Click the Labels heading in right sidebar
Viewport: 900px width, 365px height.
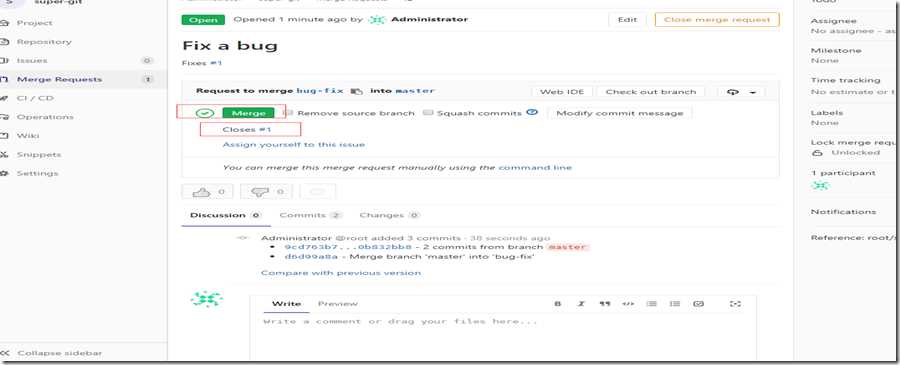827,113
